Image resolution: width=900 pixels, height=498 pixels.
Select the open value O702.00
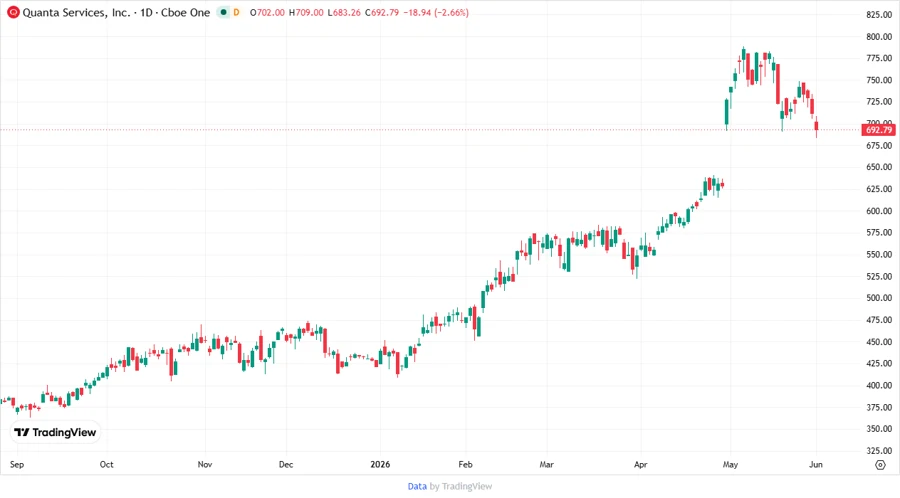(267, 12)
